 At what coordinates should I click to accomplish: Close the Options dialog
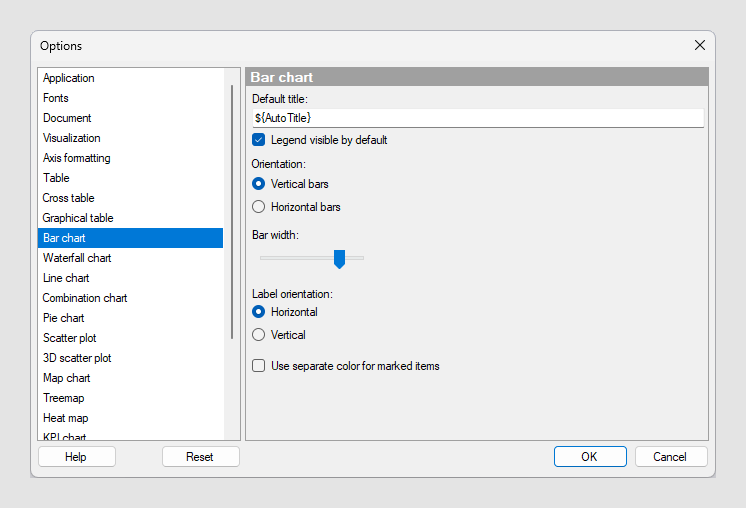tap(699, 45)
